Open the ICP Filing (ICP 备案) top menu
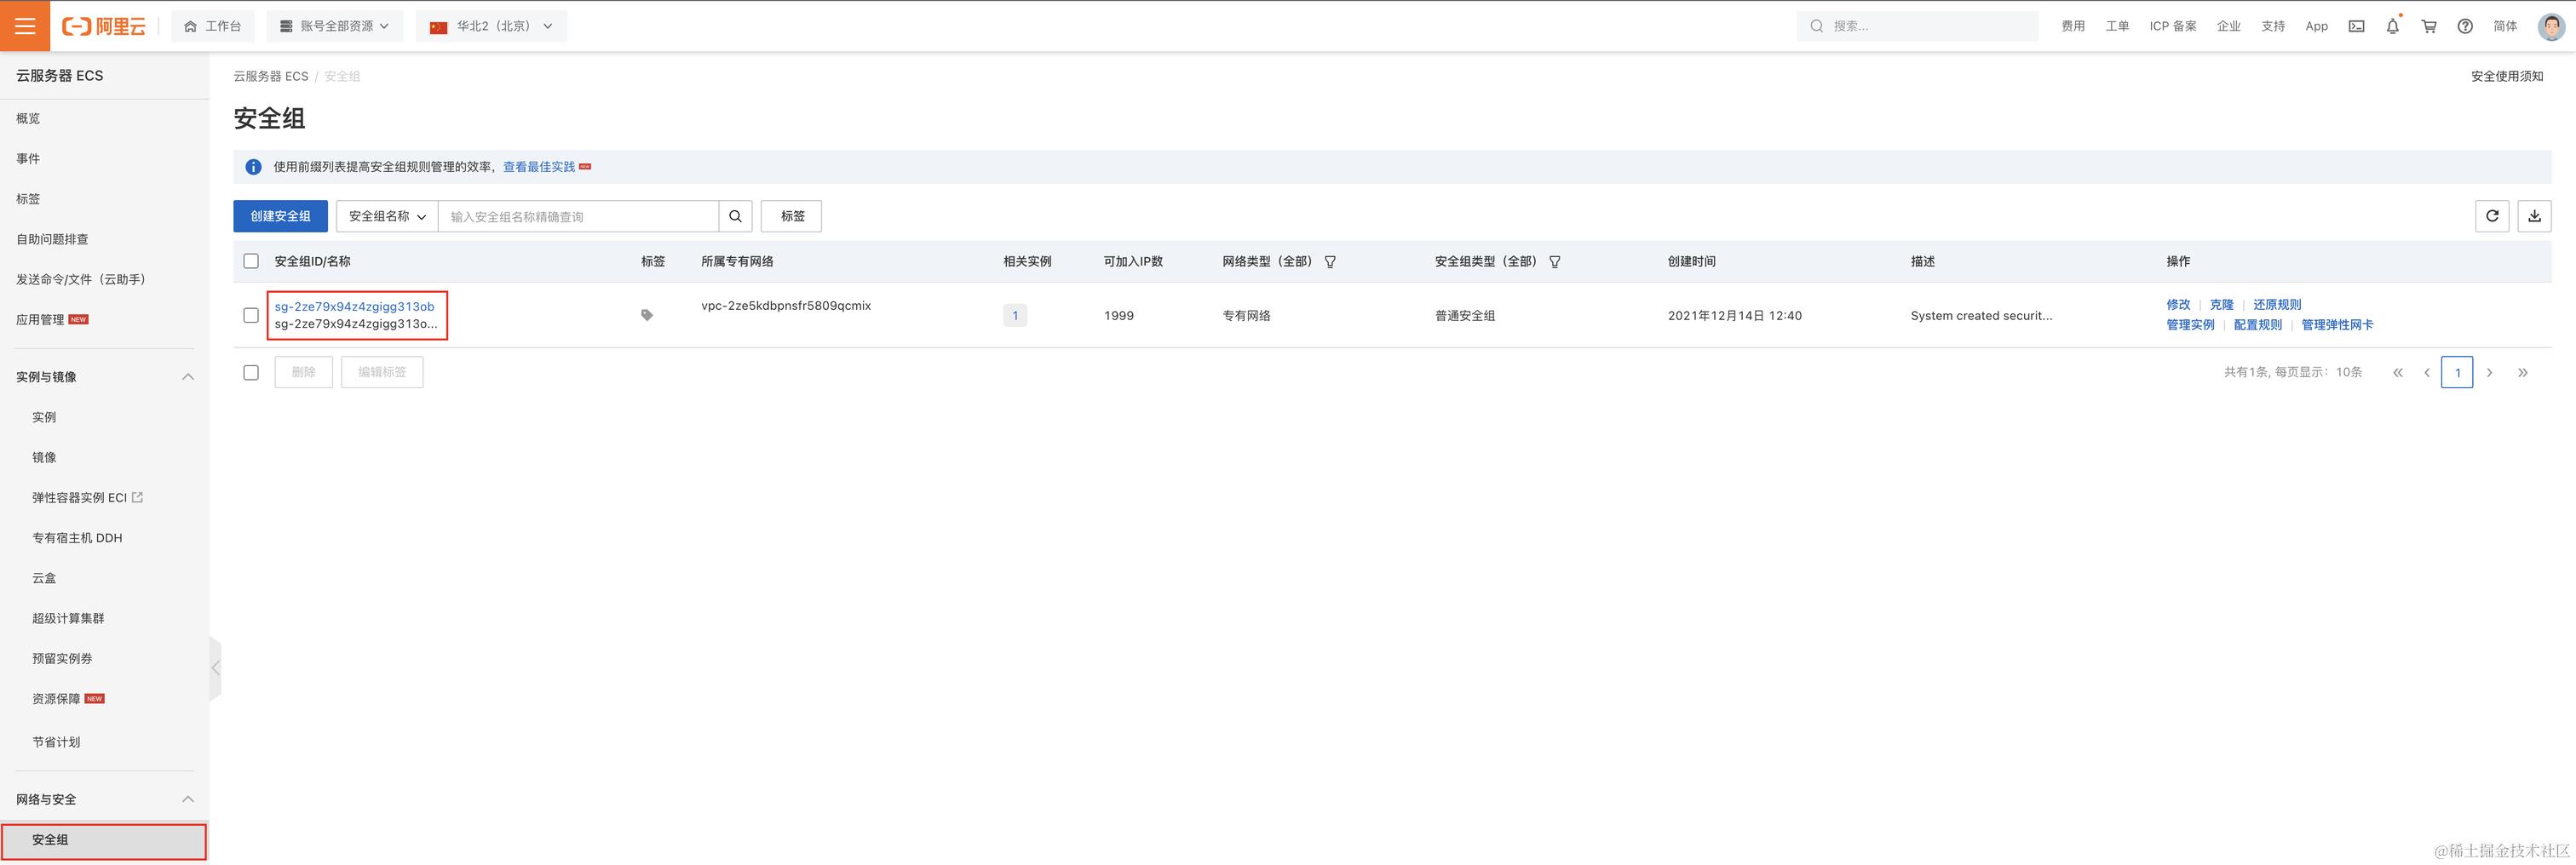 coord(2173,26)
